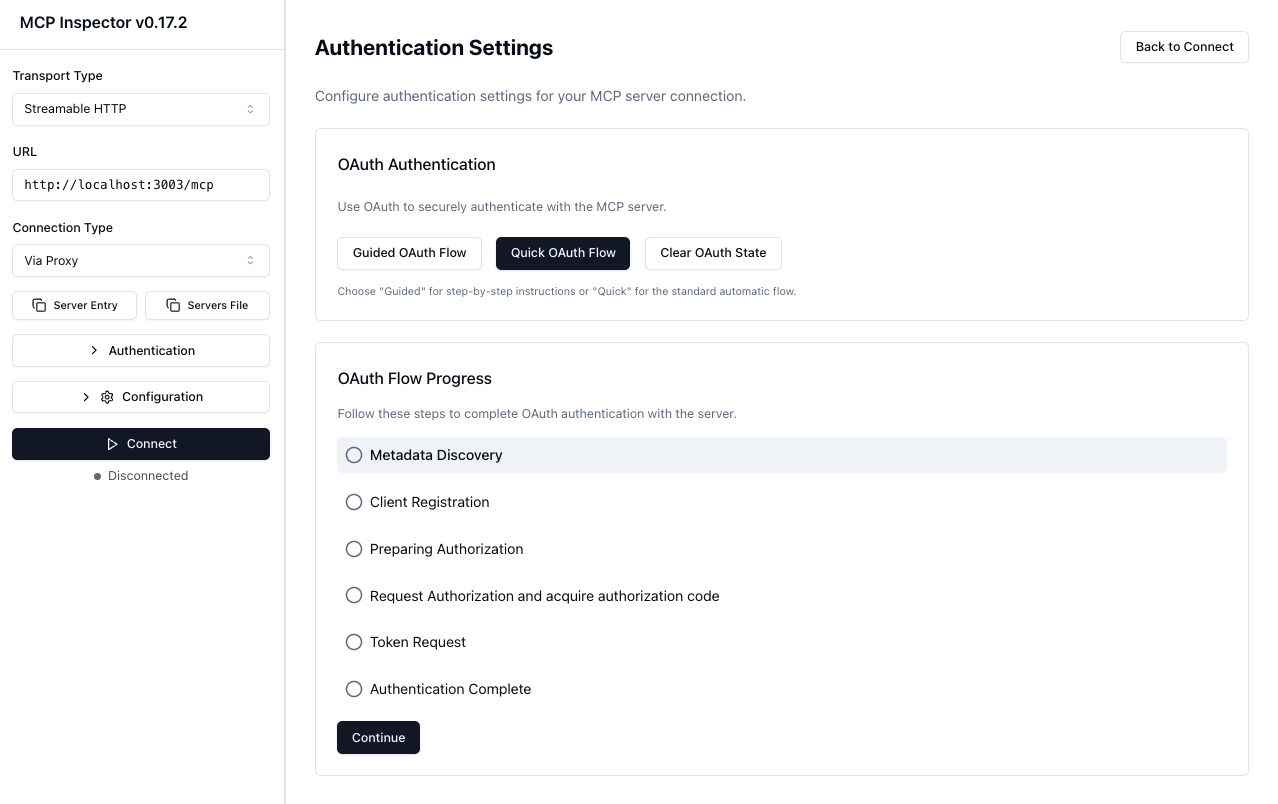Select the Request Authorization step row

point(544,596)
